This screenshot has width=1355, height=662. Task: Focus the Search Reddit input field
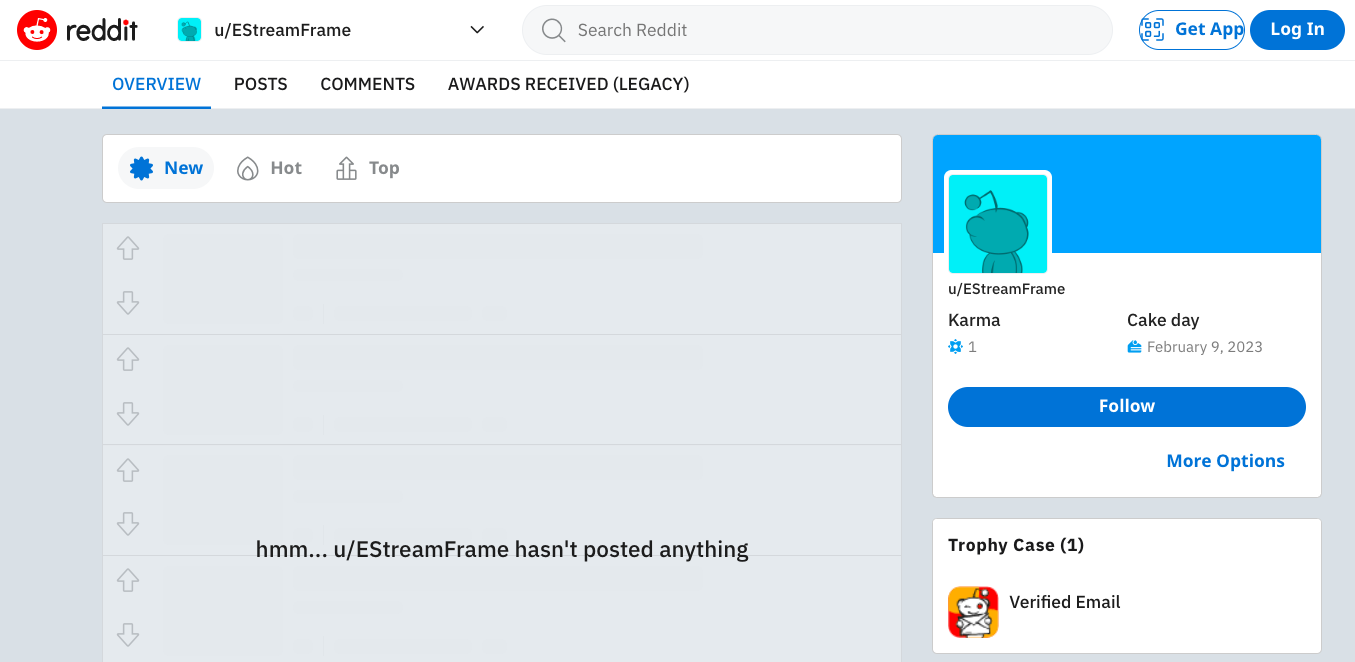pyautogui.click(x=830, y=30)
